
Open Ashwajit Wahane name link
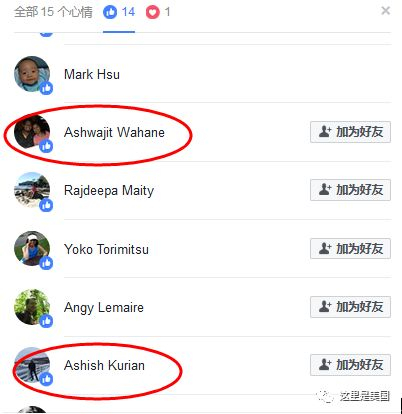pyautogui.click(x=114, y=132)
